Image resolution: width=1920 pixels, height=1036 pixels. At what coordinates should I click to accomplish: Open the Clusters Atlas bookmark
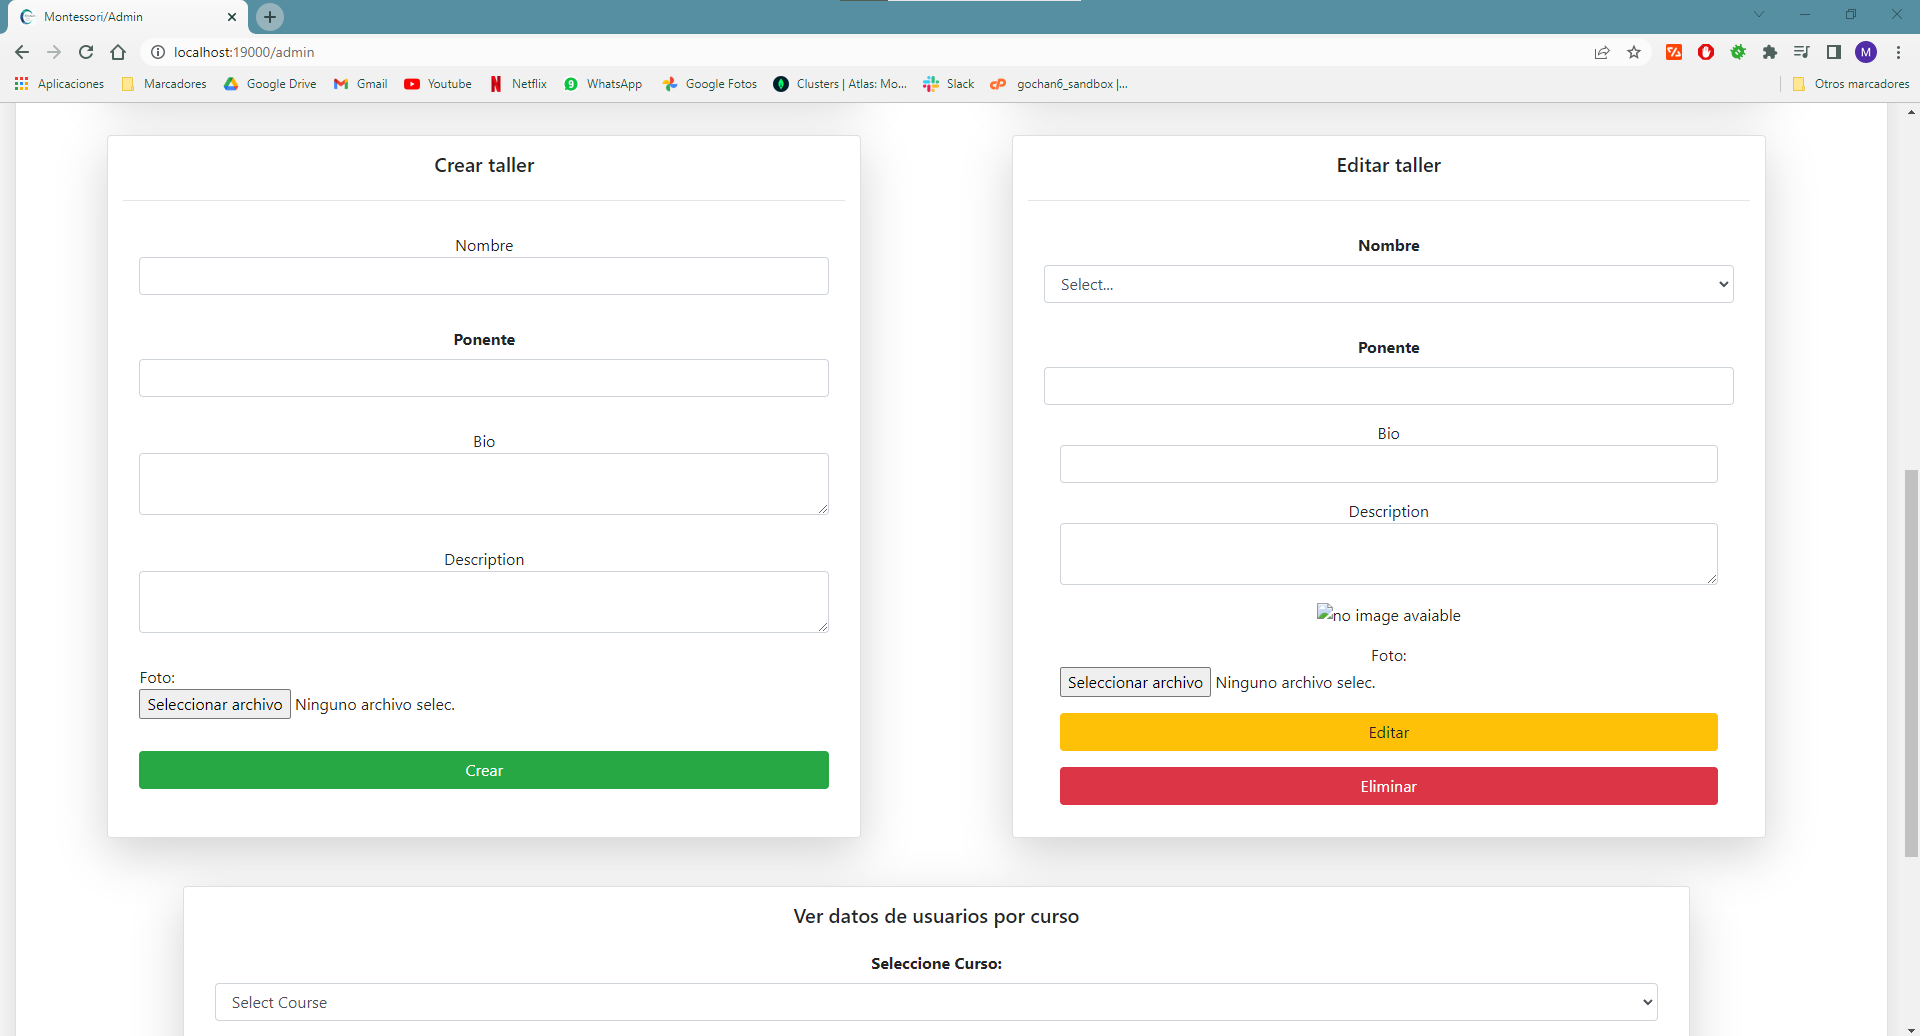(x=840, y=84)
